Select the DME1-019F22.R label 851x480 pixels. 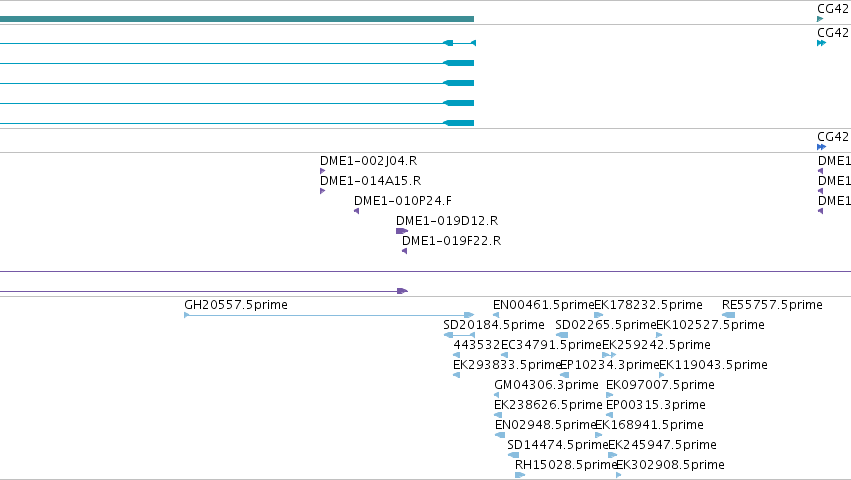(452, 241)
